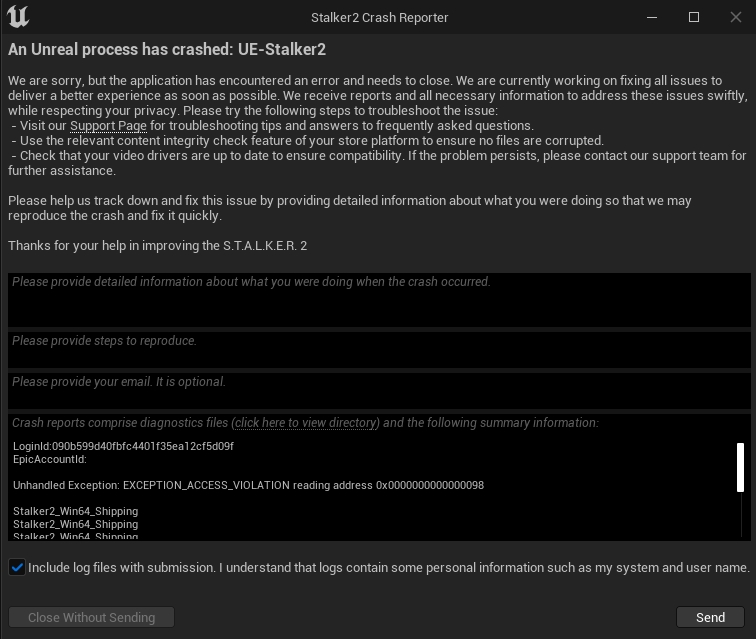Click the crash summary scrollbar thumb
This screenshot has width=756, height=639.
coord(741,467)
